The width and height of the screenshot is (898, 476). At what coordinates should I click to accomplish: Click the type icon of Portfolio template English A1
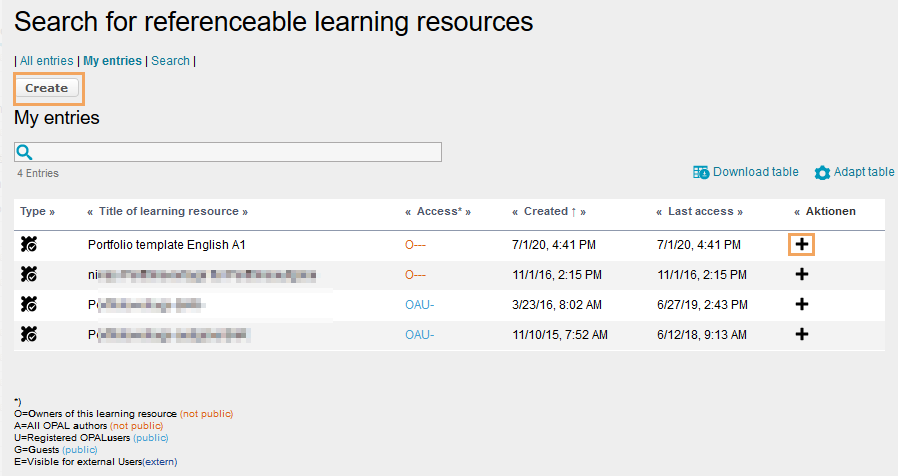pyautogui.click(x=29, y=244)
